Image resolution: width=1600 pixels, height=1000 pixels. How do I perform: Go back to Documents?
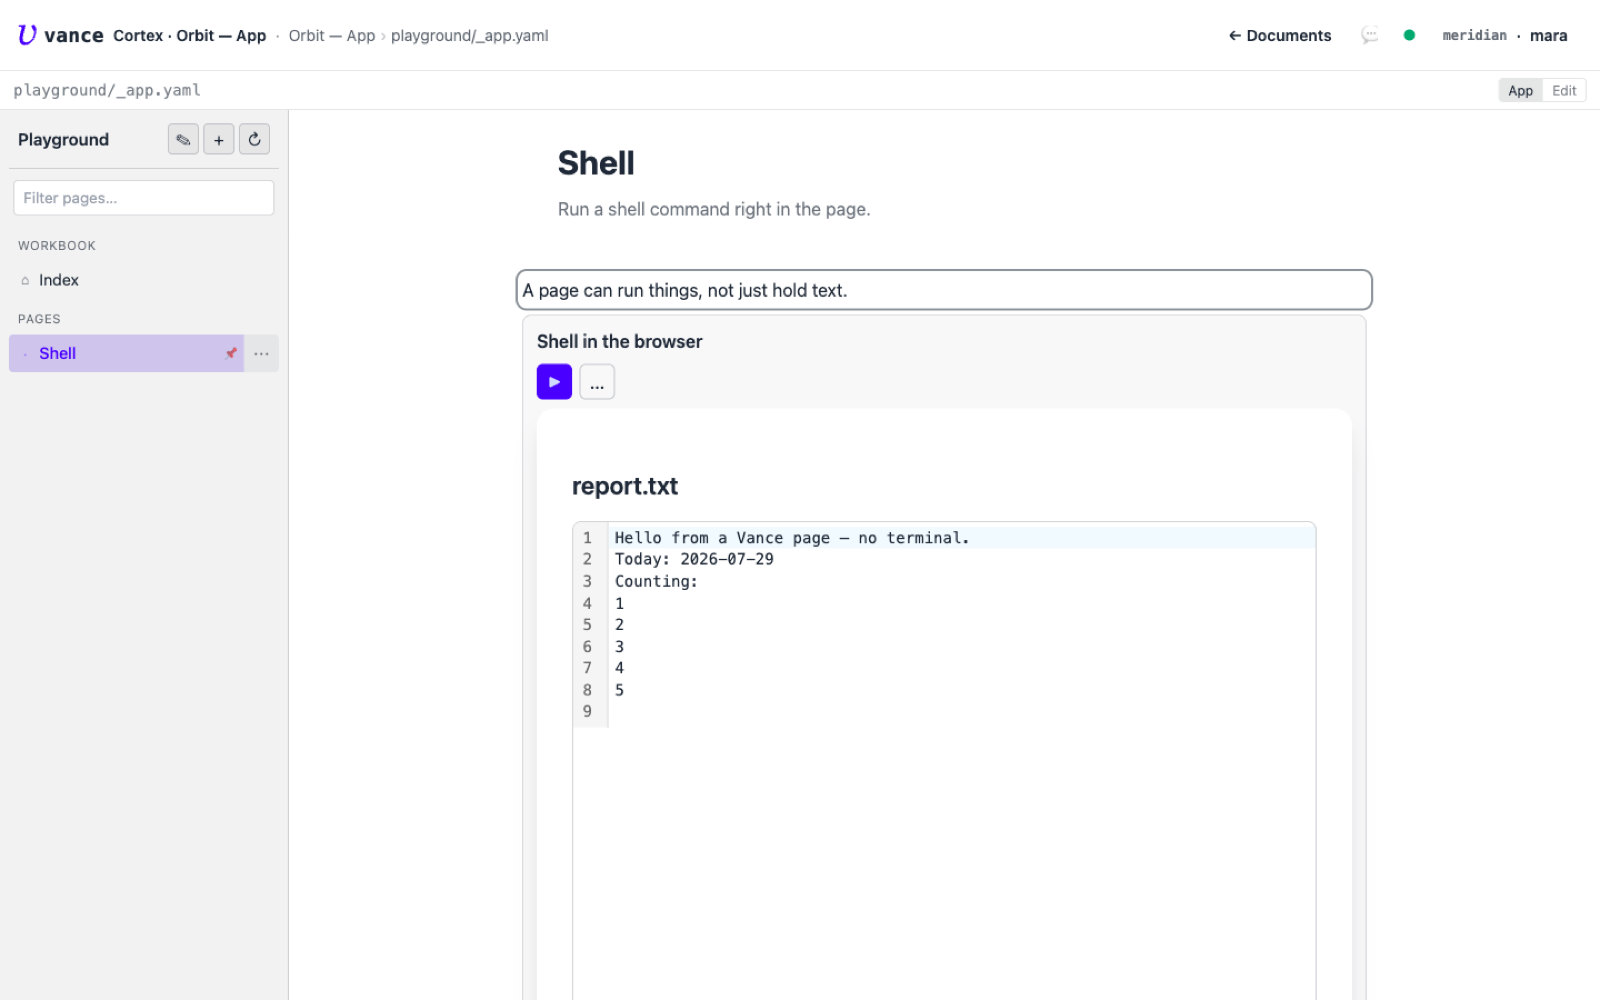1280,35
